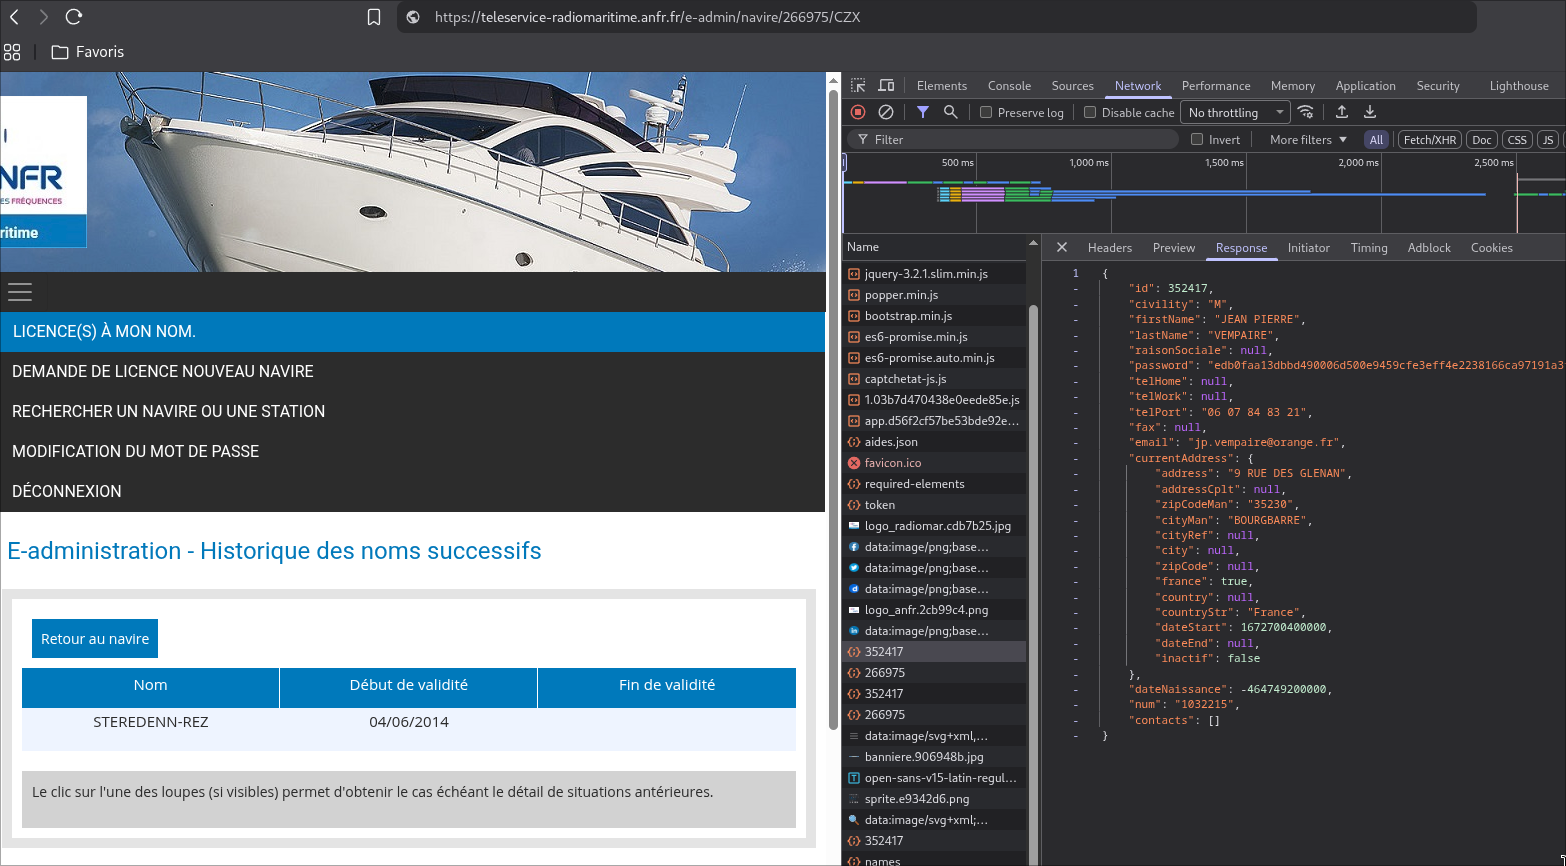The image size is (1566, 866).
Task: Toggle the device toolbar icon
Action: 886,86
